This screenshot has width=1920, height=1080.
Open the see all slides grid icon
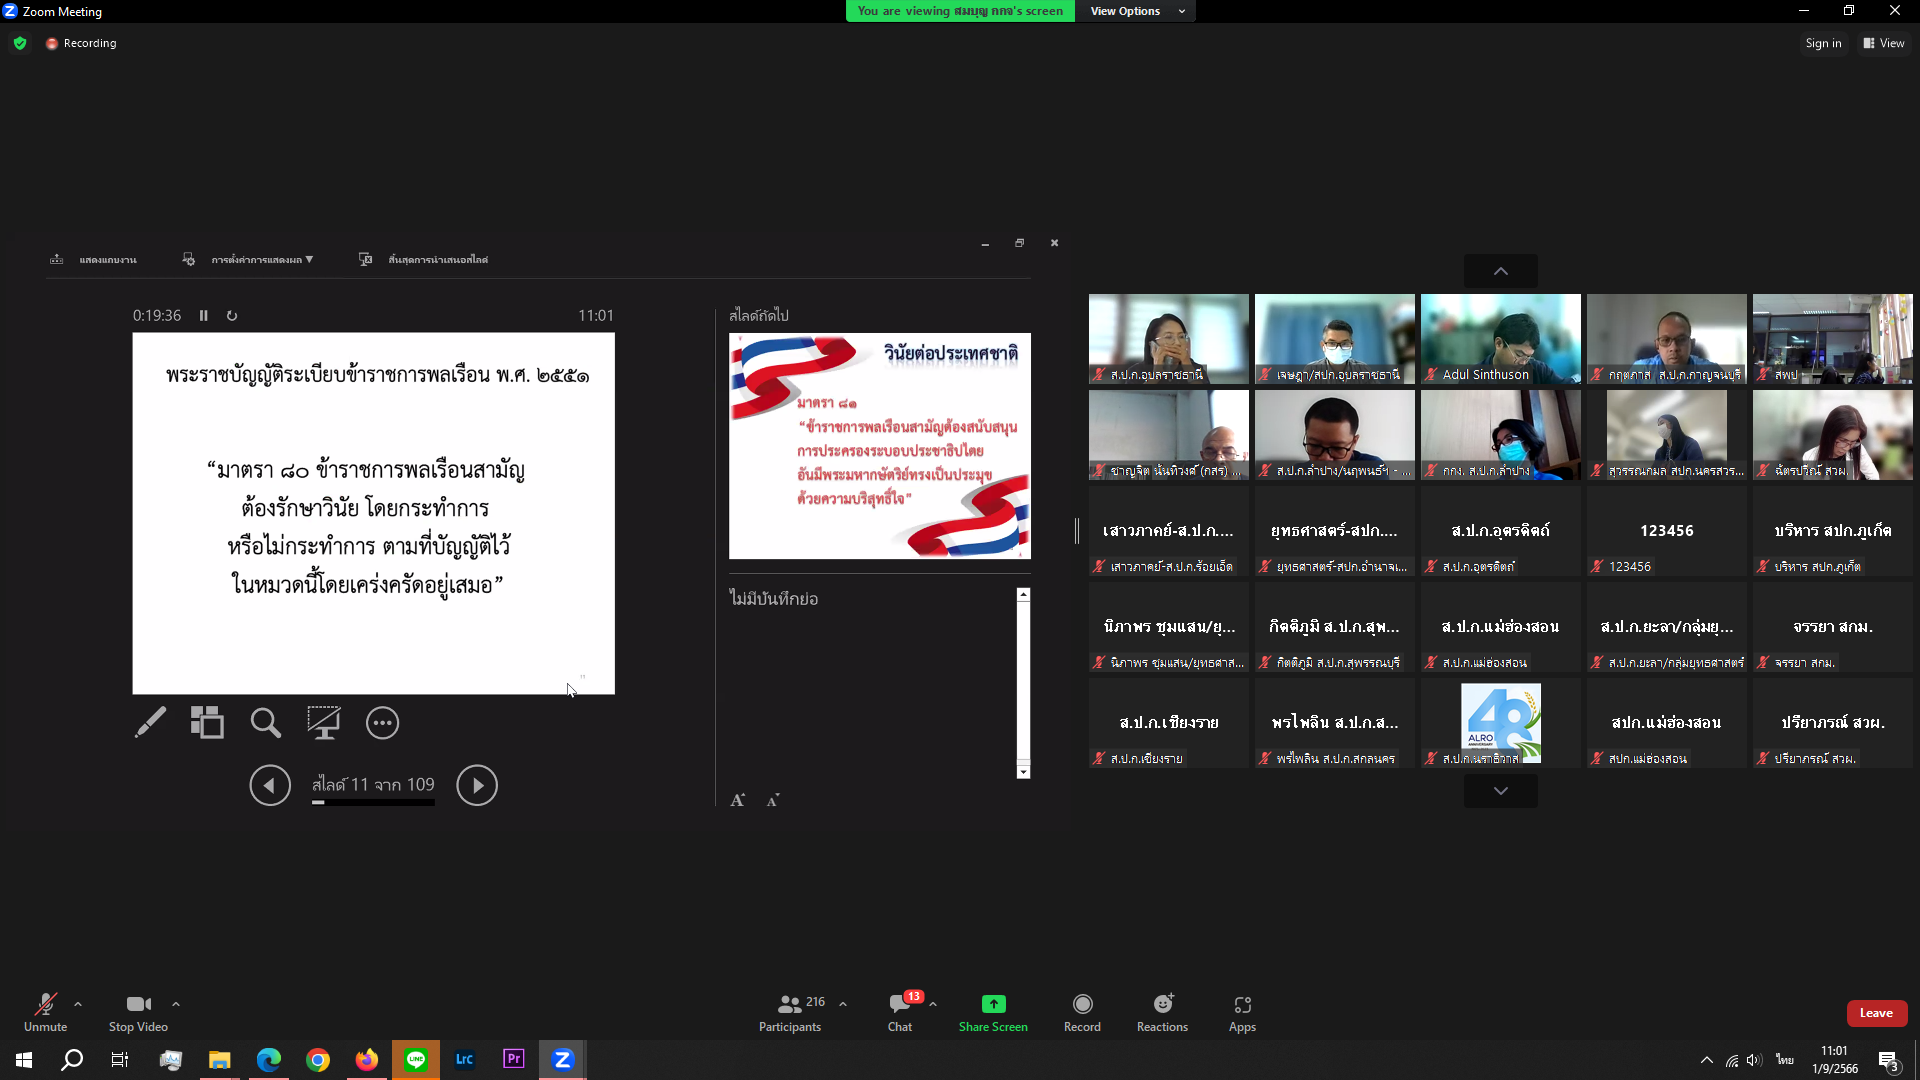coord(207,723)
